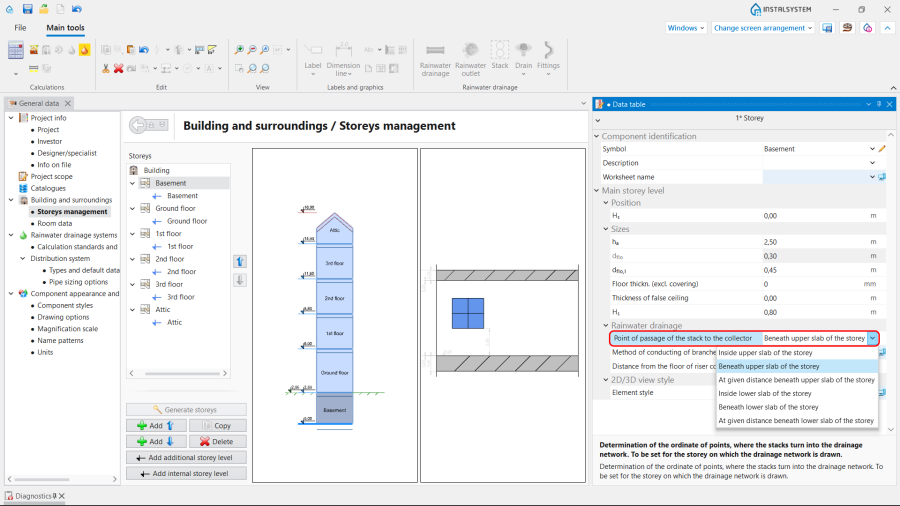Choose Inside lower slab of the storey
900x506 pixels.
pos(797,394)
